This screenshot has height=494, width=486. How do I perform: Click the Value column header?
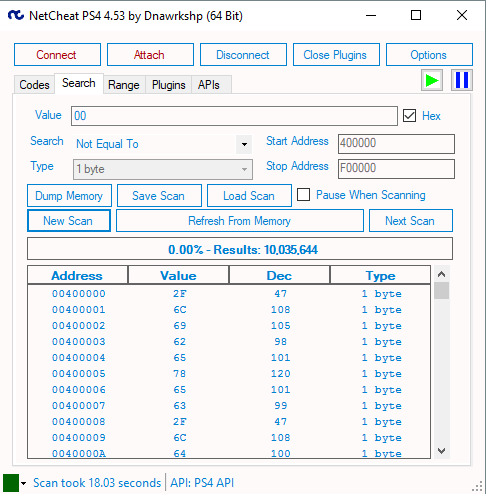pyautogui.click(x=178, y=275)
